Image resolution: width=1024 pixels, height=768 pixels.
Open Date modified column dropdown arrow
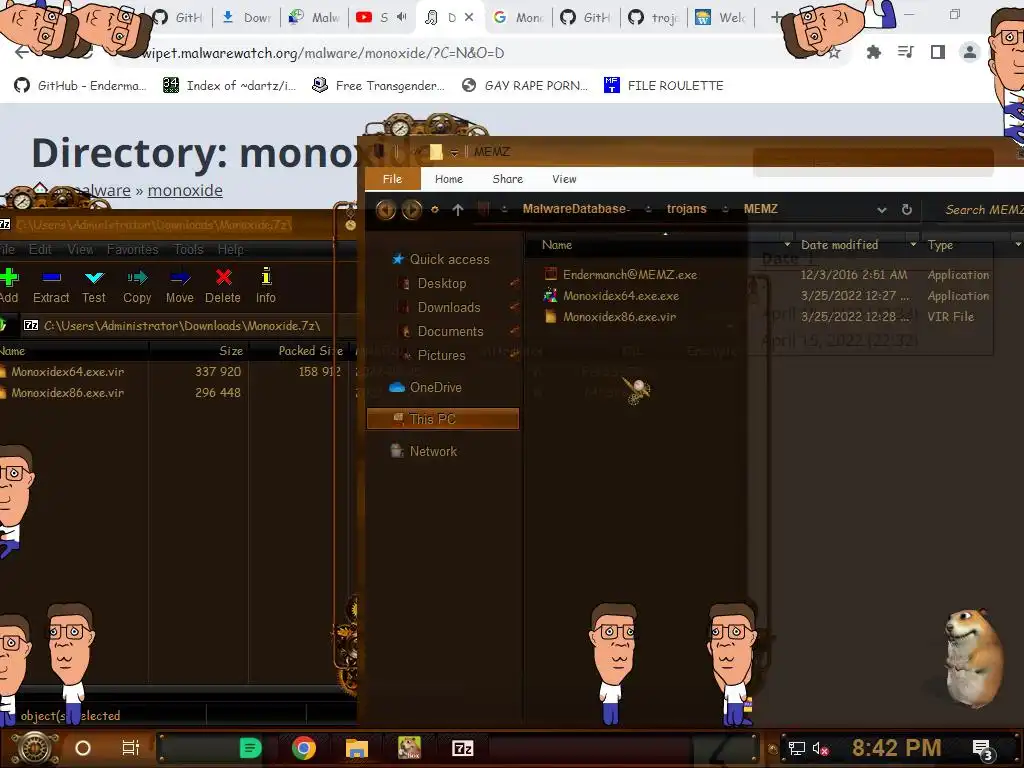click(913, 245)
